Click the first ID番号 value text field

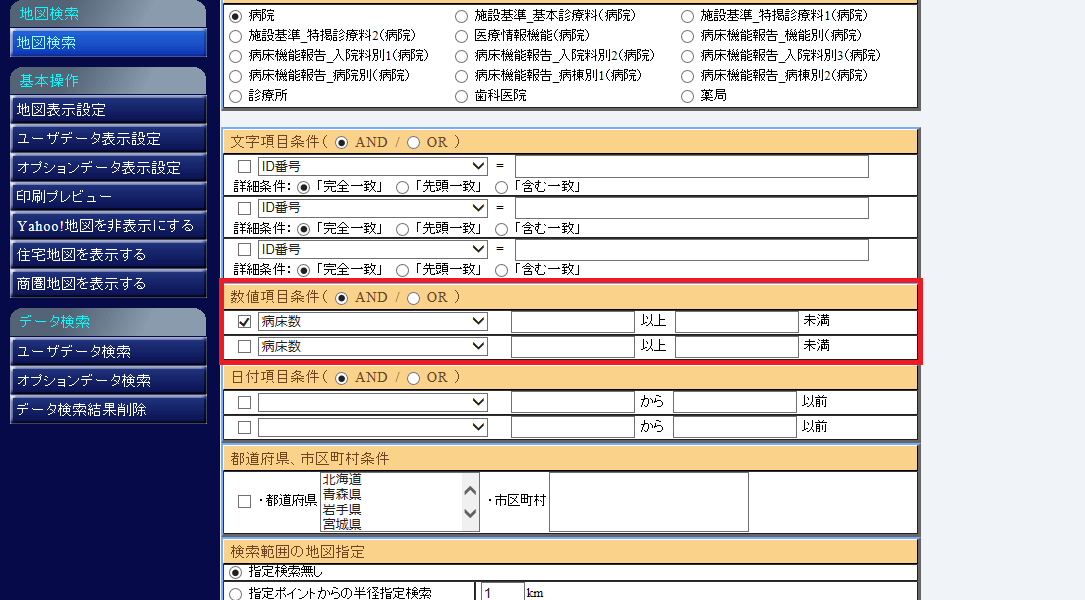692,167
